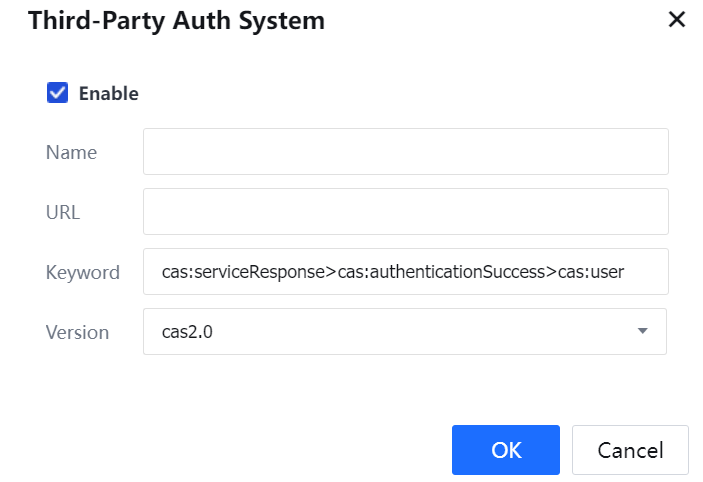Screen dimensions: 703x482
Task: Click the Version dropdown arrow icon
Action: (643, 332)
